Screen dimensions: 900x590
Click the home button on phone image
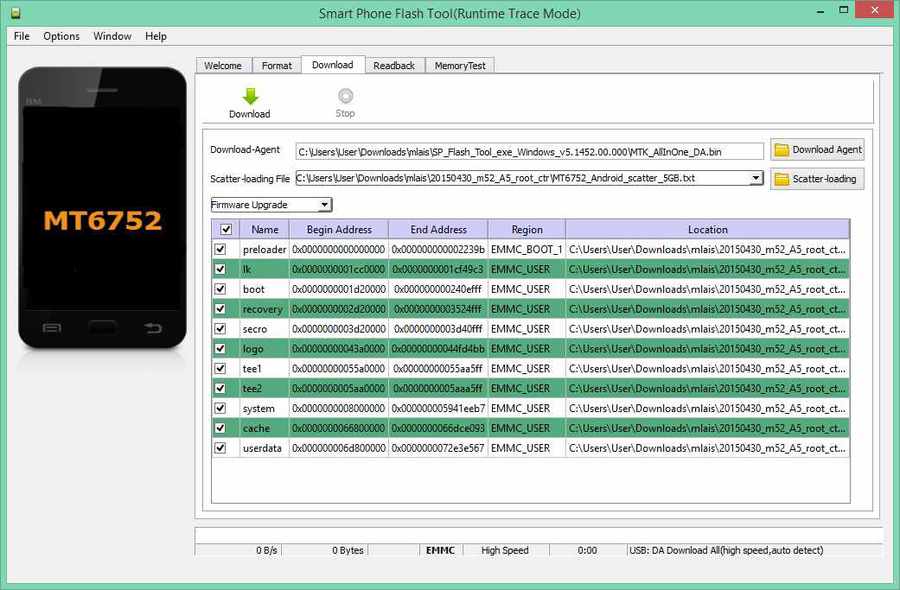pos(102,328)
